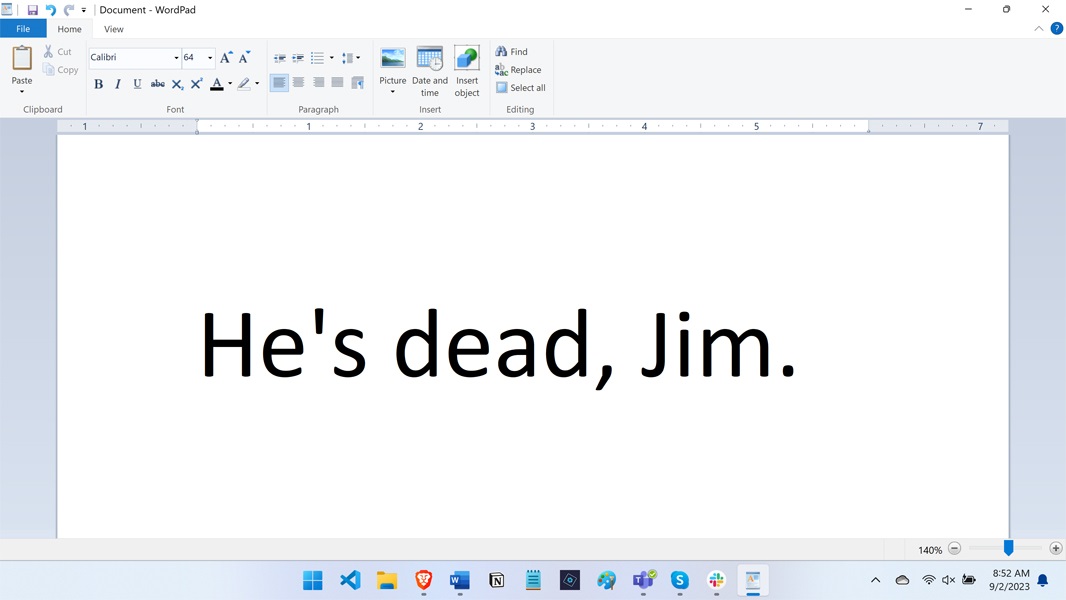The image size is (1066, 600).
Task: Enable italic formatting
Action: point(117,84)
